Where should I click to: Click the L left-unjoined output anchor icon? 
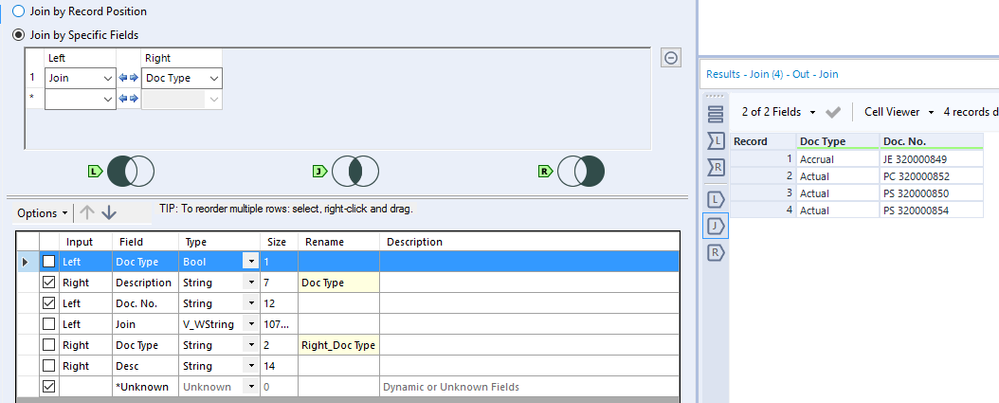95,171
